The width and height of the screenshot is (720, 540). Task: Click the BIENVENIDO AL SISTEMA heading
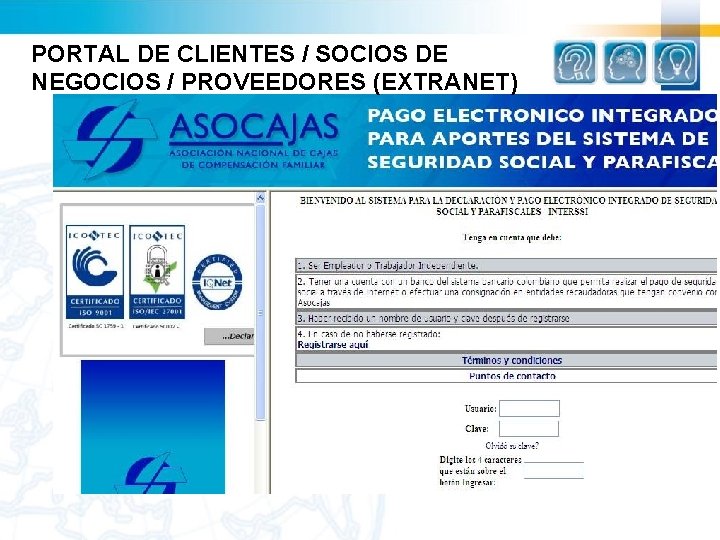pyautogui.click(x=508, y=206)
